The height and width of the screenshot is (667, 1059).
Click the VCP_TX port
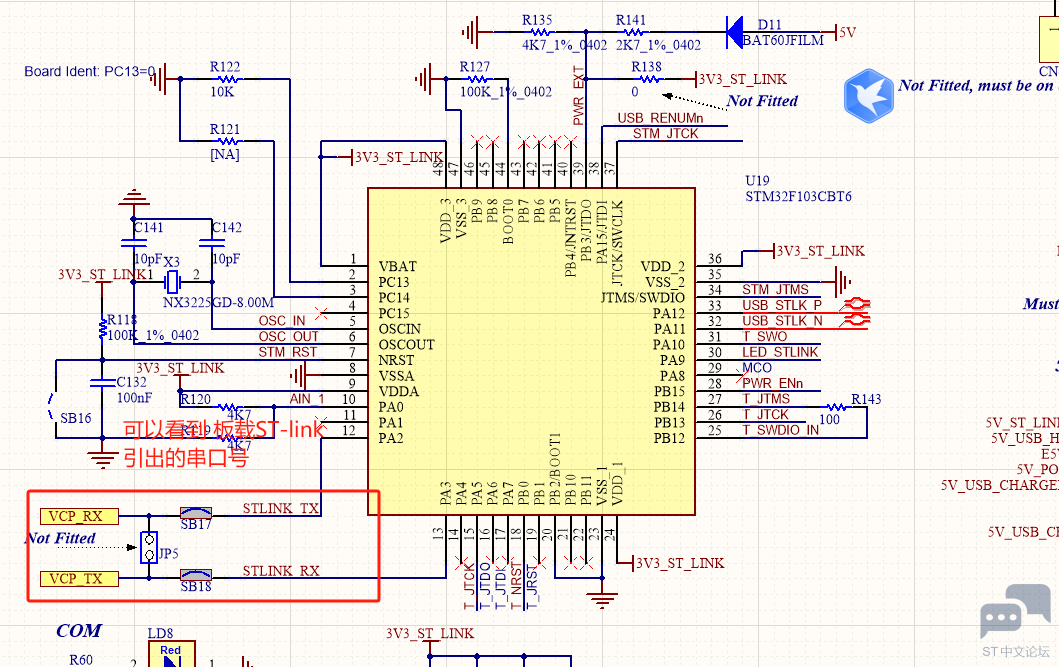(79, 579)
